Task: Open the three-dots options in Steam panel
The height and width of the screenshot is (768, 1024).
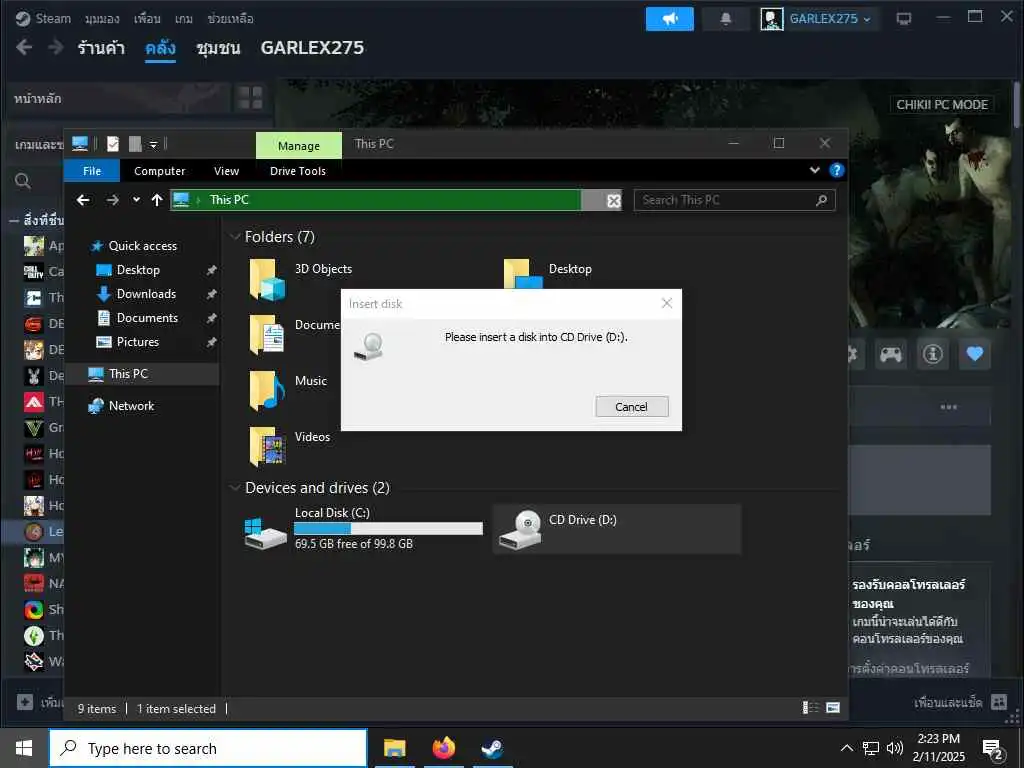Action: pos(948,407)
